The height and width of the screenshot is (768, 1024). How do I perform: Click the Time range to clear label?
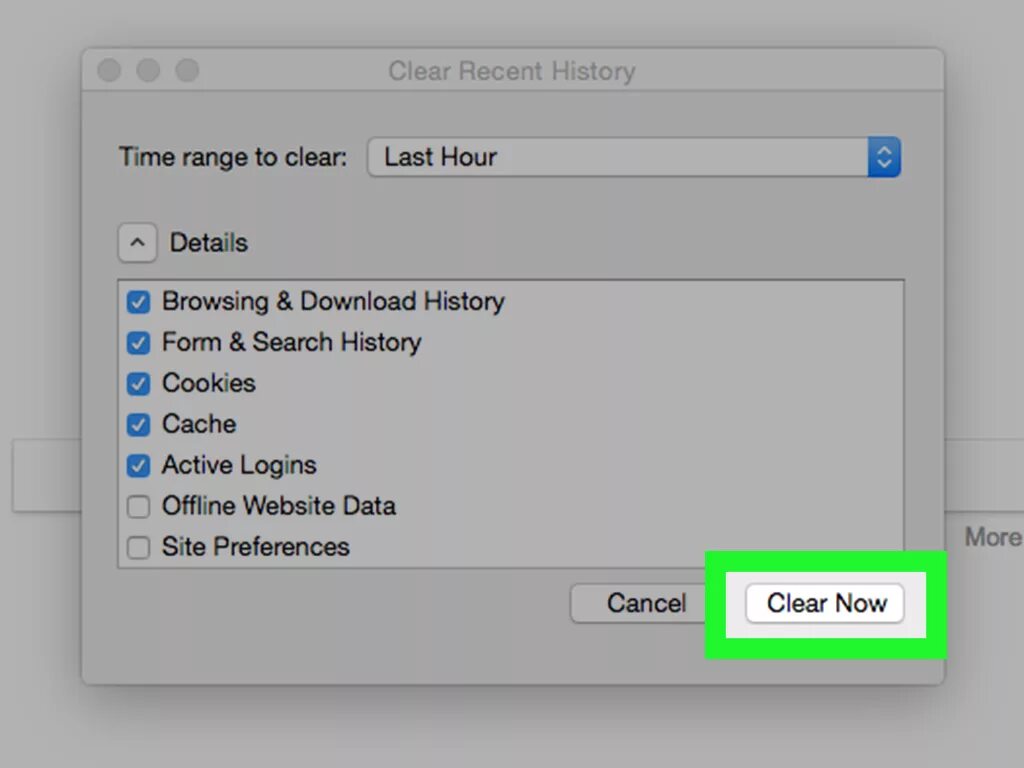(x=233, y=157)
